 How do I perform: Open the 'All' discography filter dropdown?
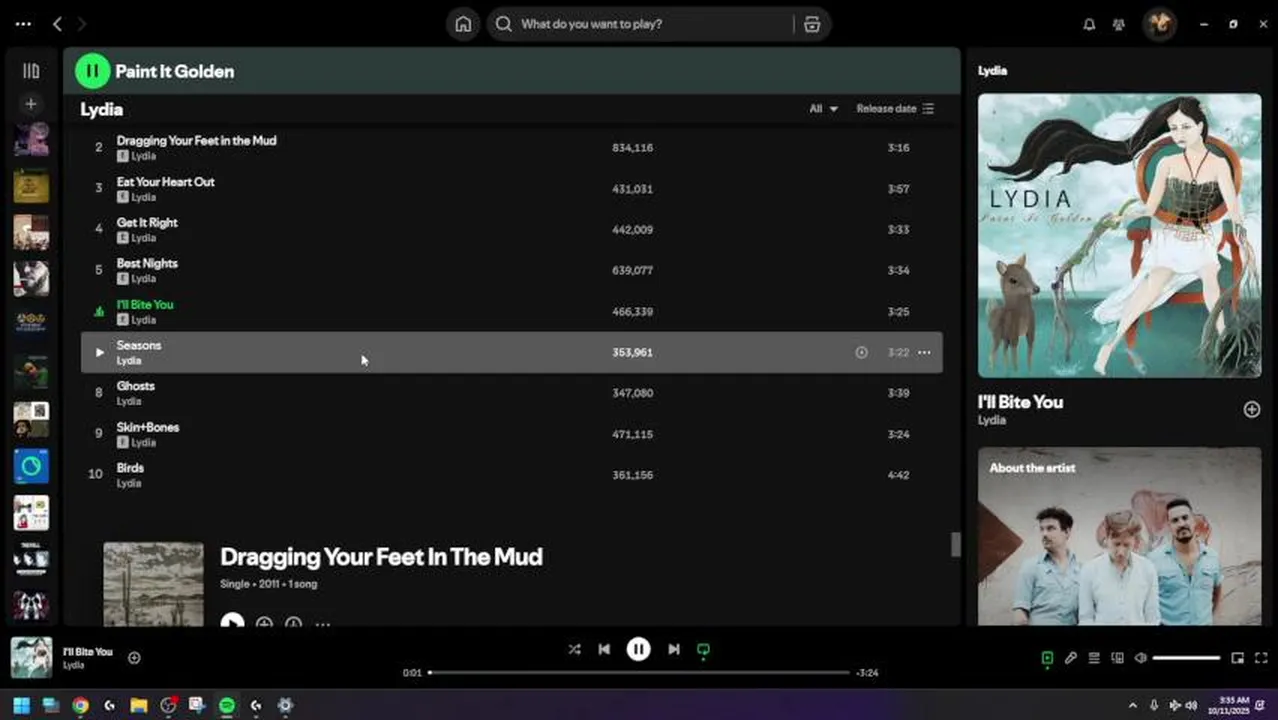[823, 108]
